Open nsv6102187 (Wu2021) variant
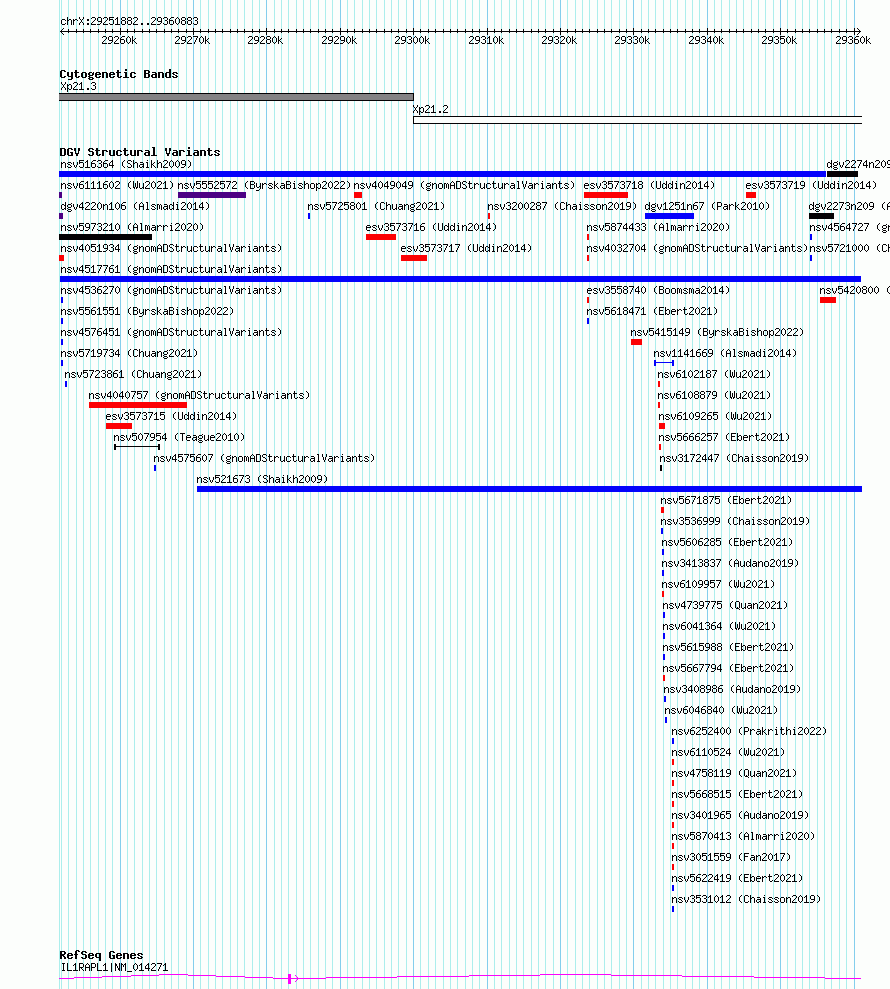This screenshot has height=989, width=890. click(714, 374)
